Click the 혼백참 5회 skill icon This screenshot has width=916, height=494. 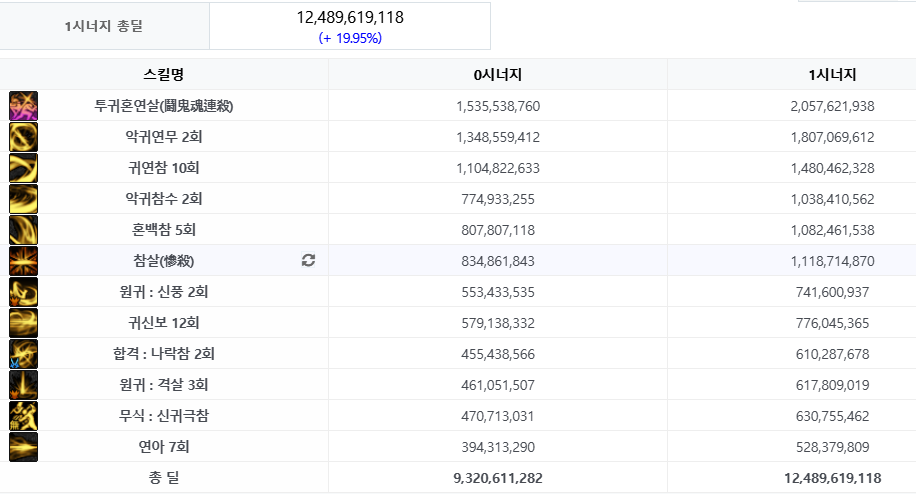click(23, 229)
